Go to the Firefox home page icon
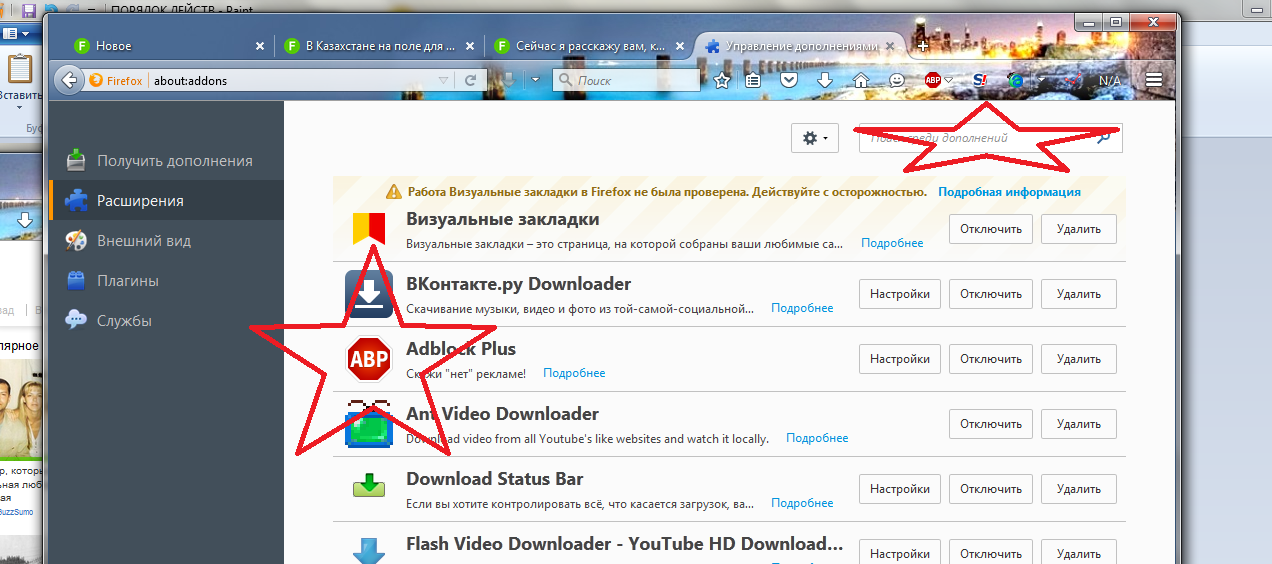1272x564 pixels. click(x=860, y=80)
